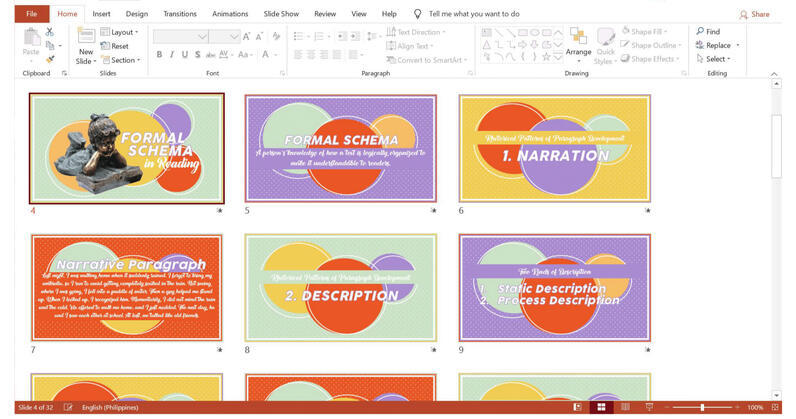The image size is (796, 419).
Task: Click Convert to SmartArt button
Action: 426,60
